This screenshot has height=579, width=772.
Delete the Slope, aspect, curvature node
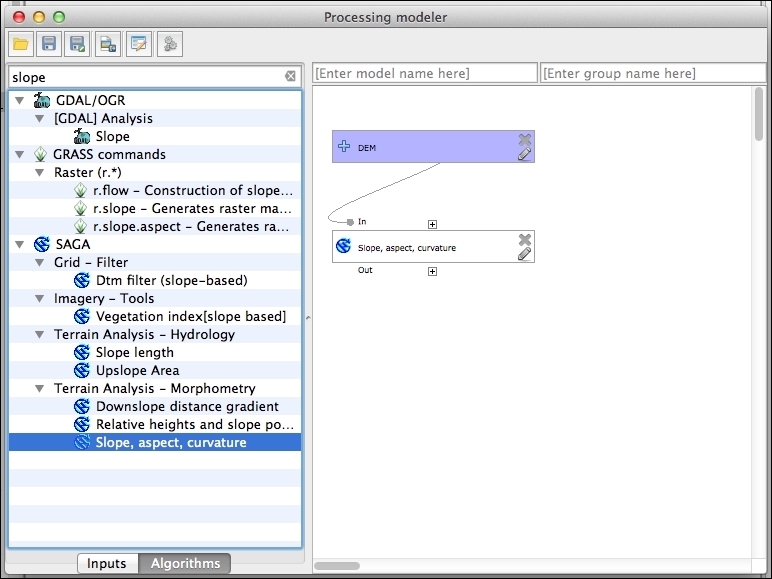click(x=524, y=239)
